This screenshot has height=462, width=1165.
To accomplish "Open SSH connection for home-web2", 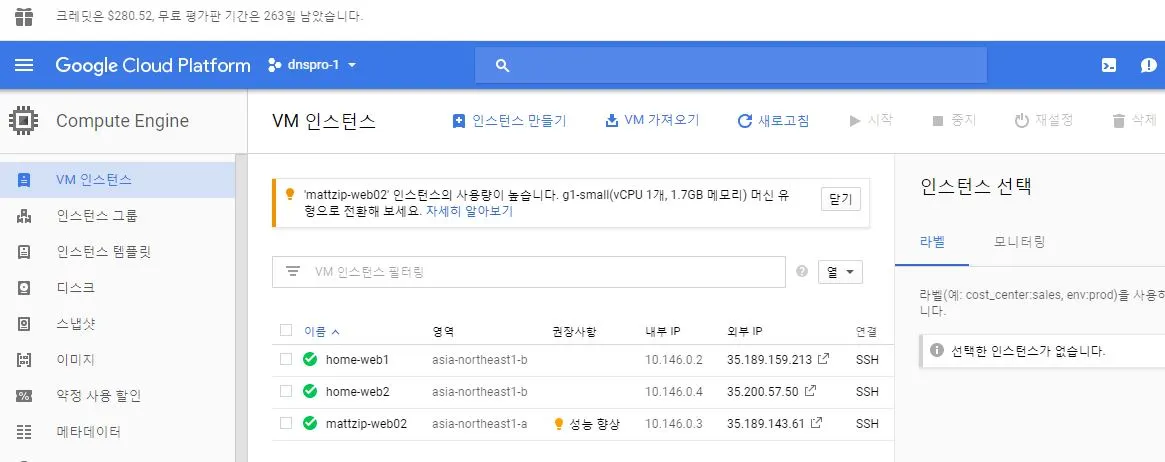I will [867, 391].
